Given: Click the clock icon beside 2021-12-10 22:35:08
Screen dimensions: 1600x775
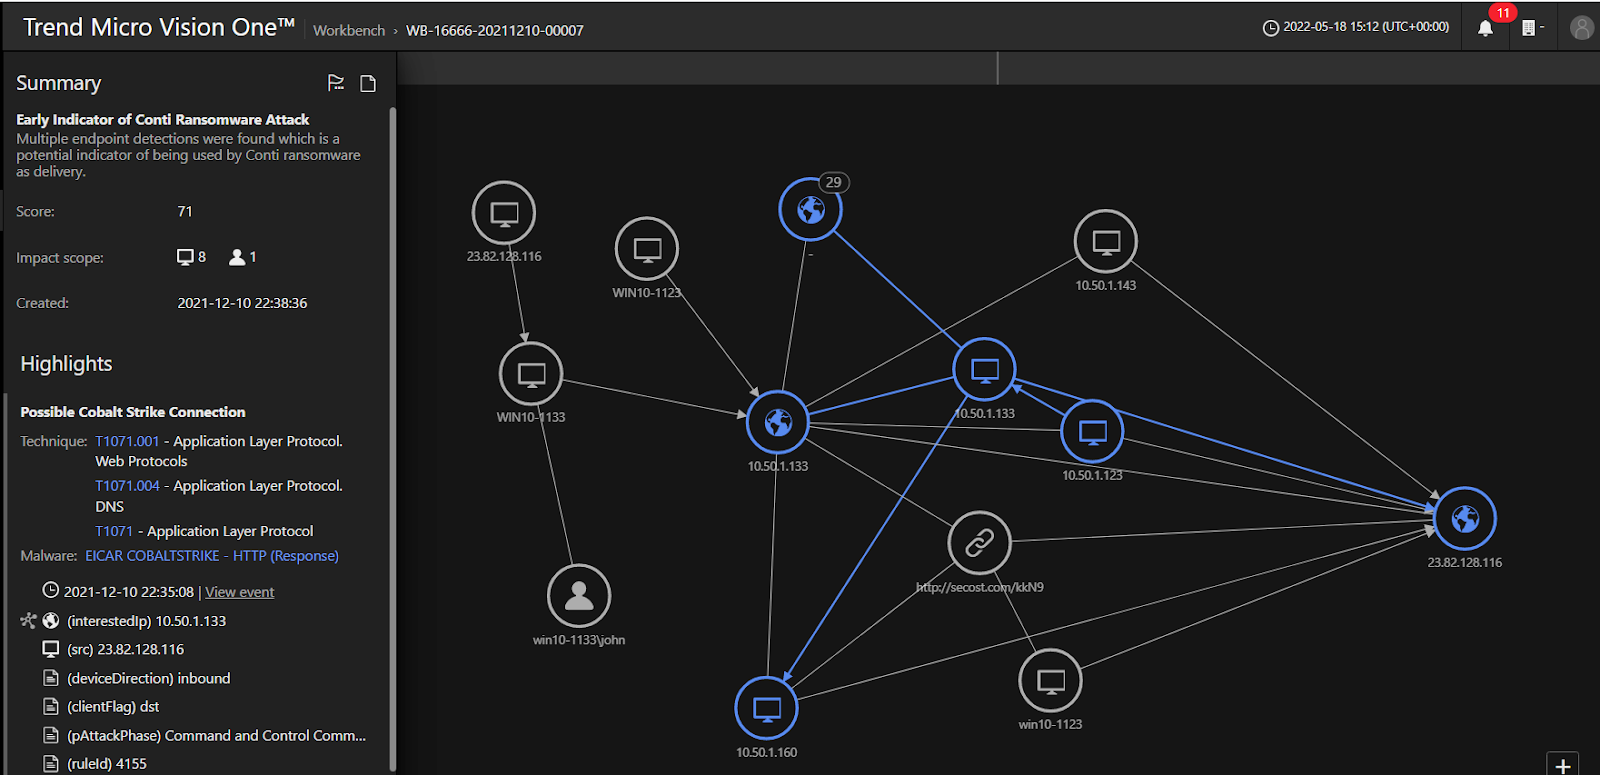Looking at the screenshot, I should point(50,590).
